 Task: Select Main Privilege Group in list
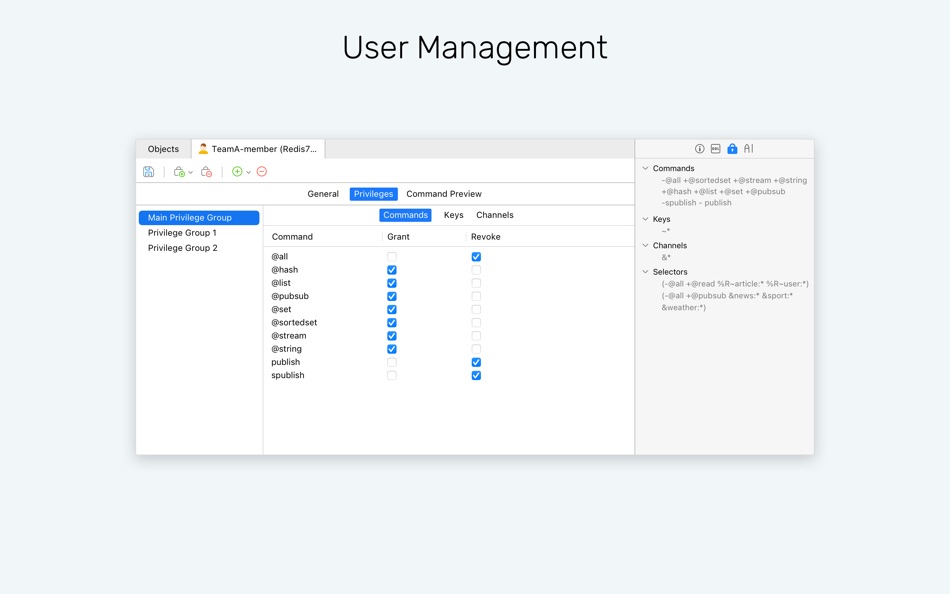point(199,218)
